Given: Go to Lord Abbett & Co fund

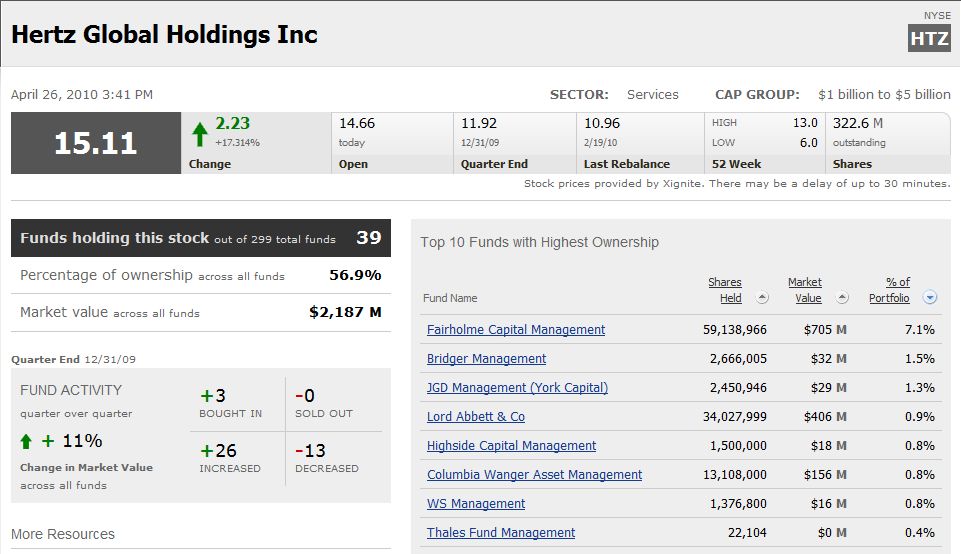Looking at the screenshot, I should click(476, 417).
